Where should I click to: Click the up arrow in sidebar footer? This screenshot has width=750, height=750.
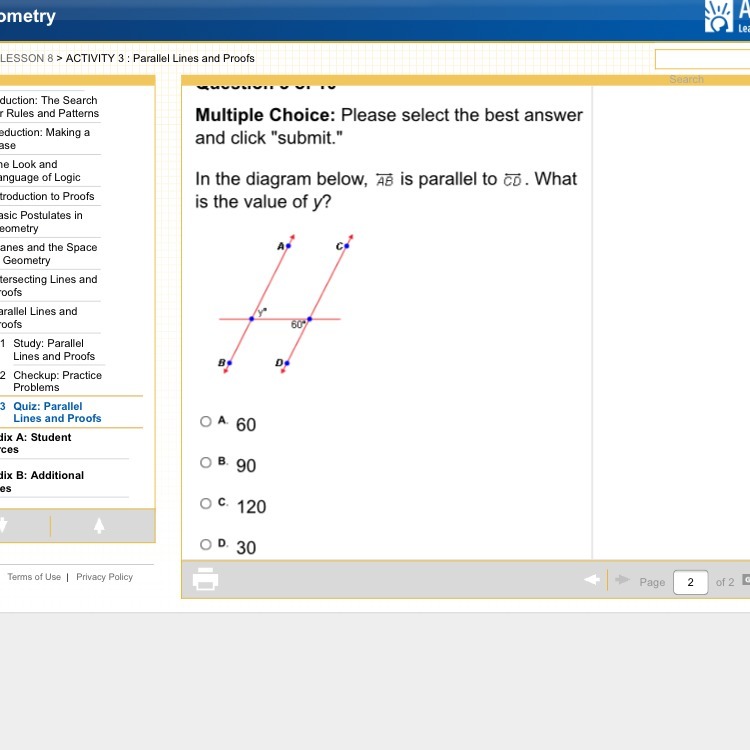(x=99, y=525)
